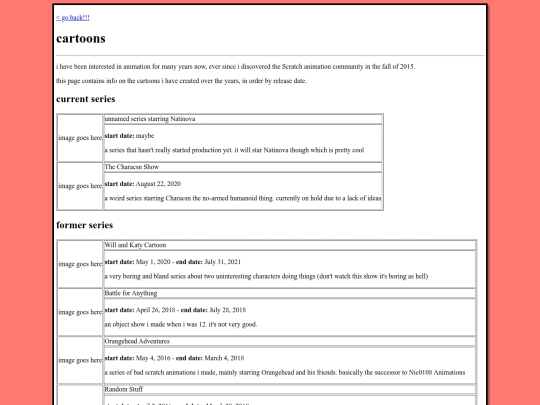
Task: Select the 'cartoons' page heading
Action: [x=81, y=38]
